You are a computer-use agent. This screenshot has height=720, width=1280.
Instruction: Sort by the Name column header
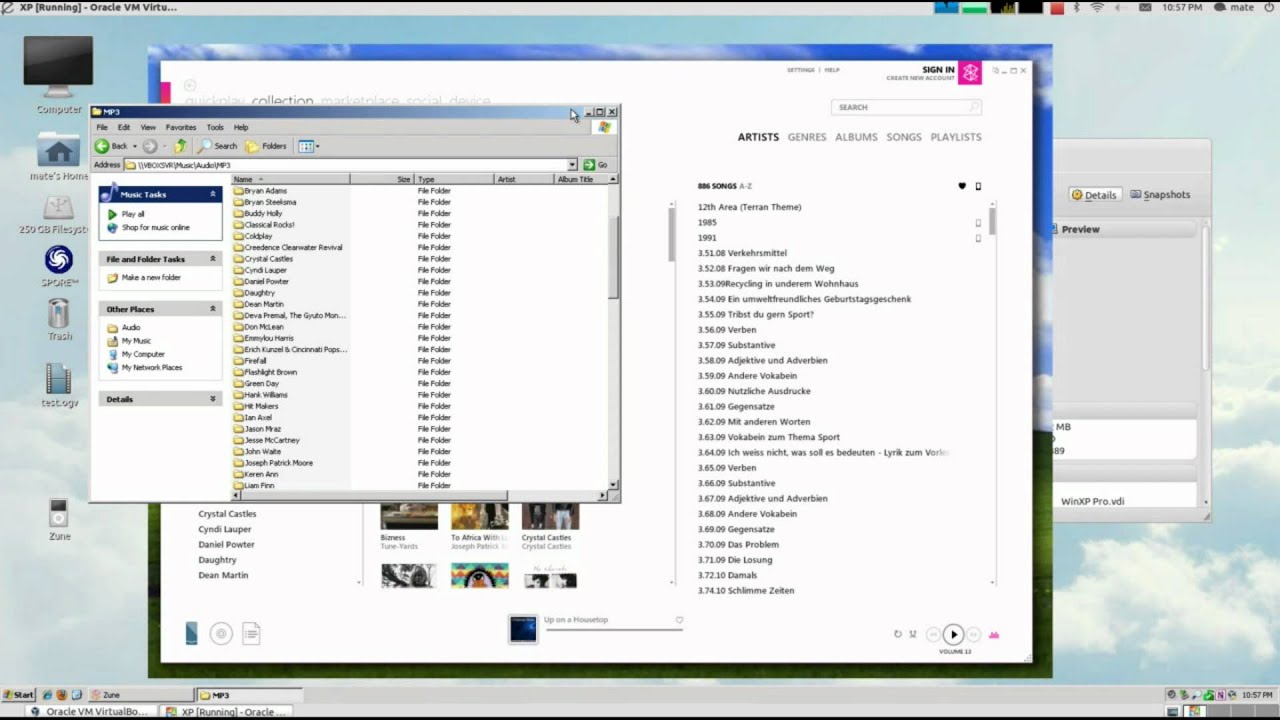(291, 179)
